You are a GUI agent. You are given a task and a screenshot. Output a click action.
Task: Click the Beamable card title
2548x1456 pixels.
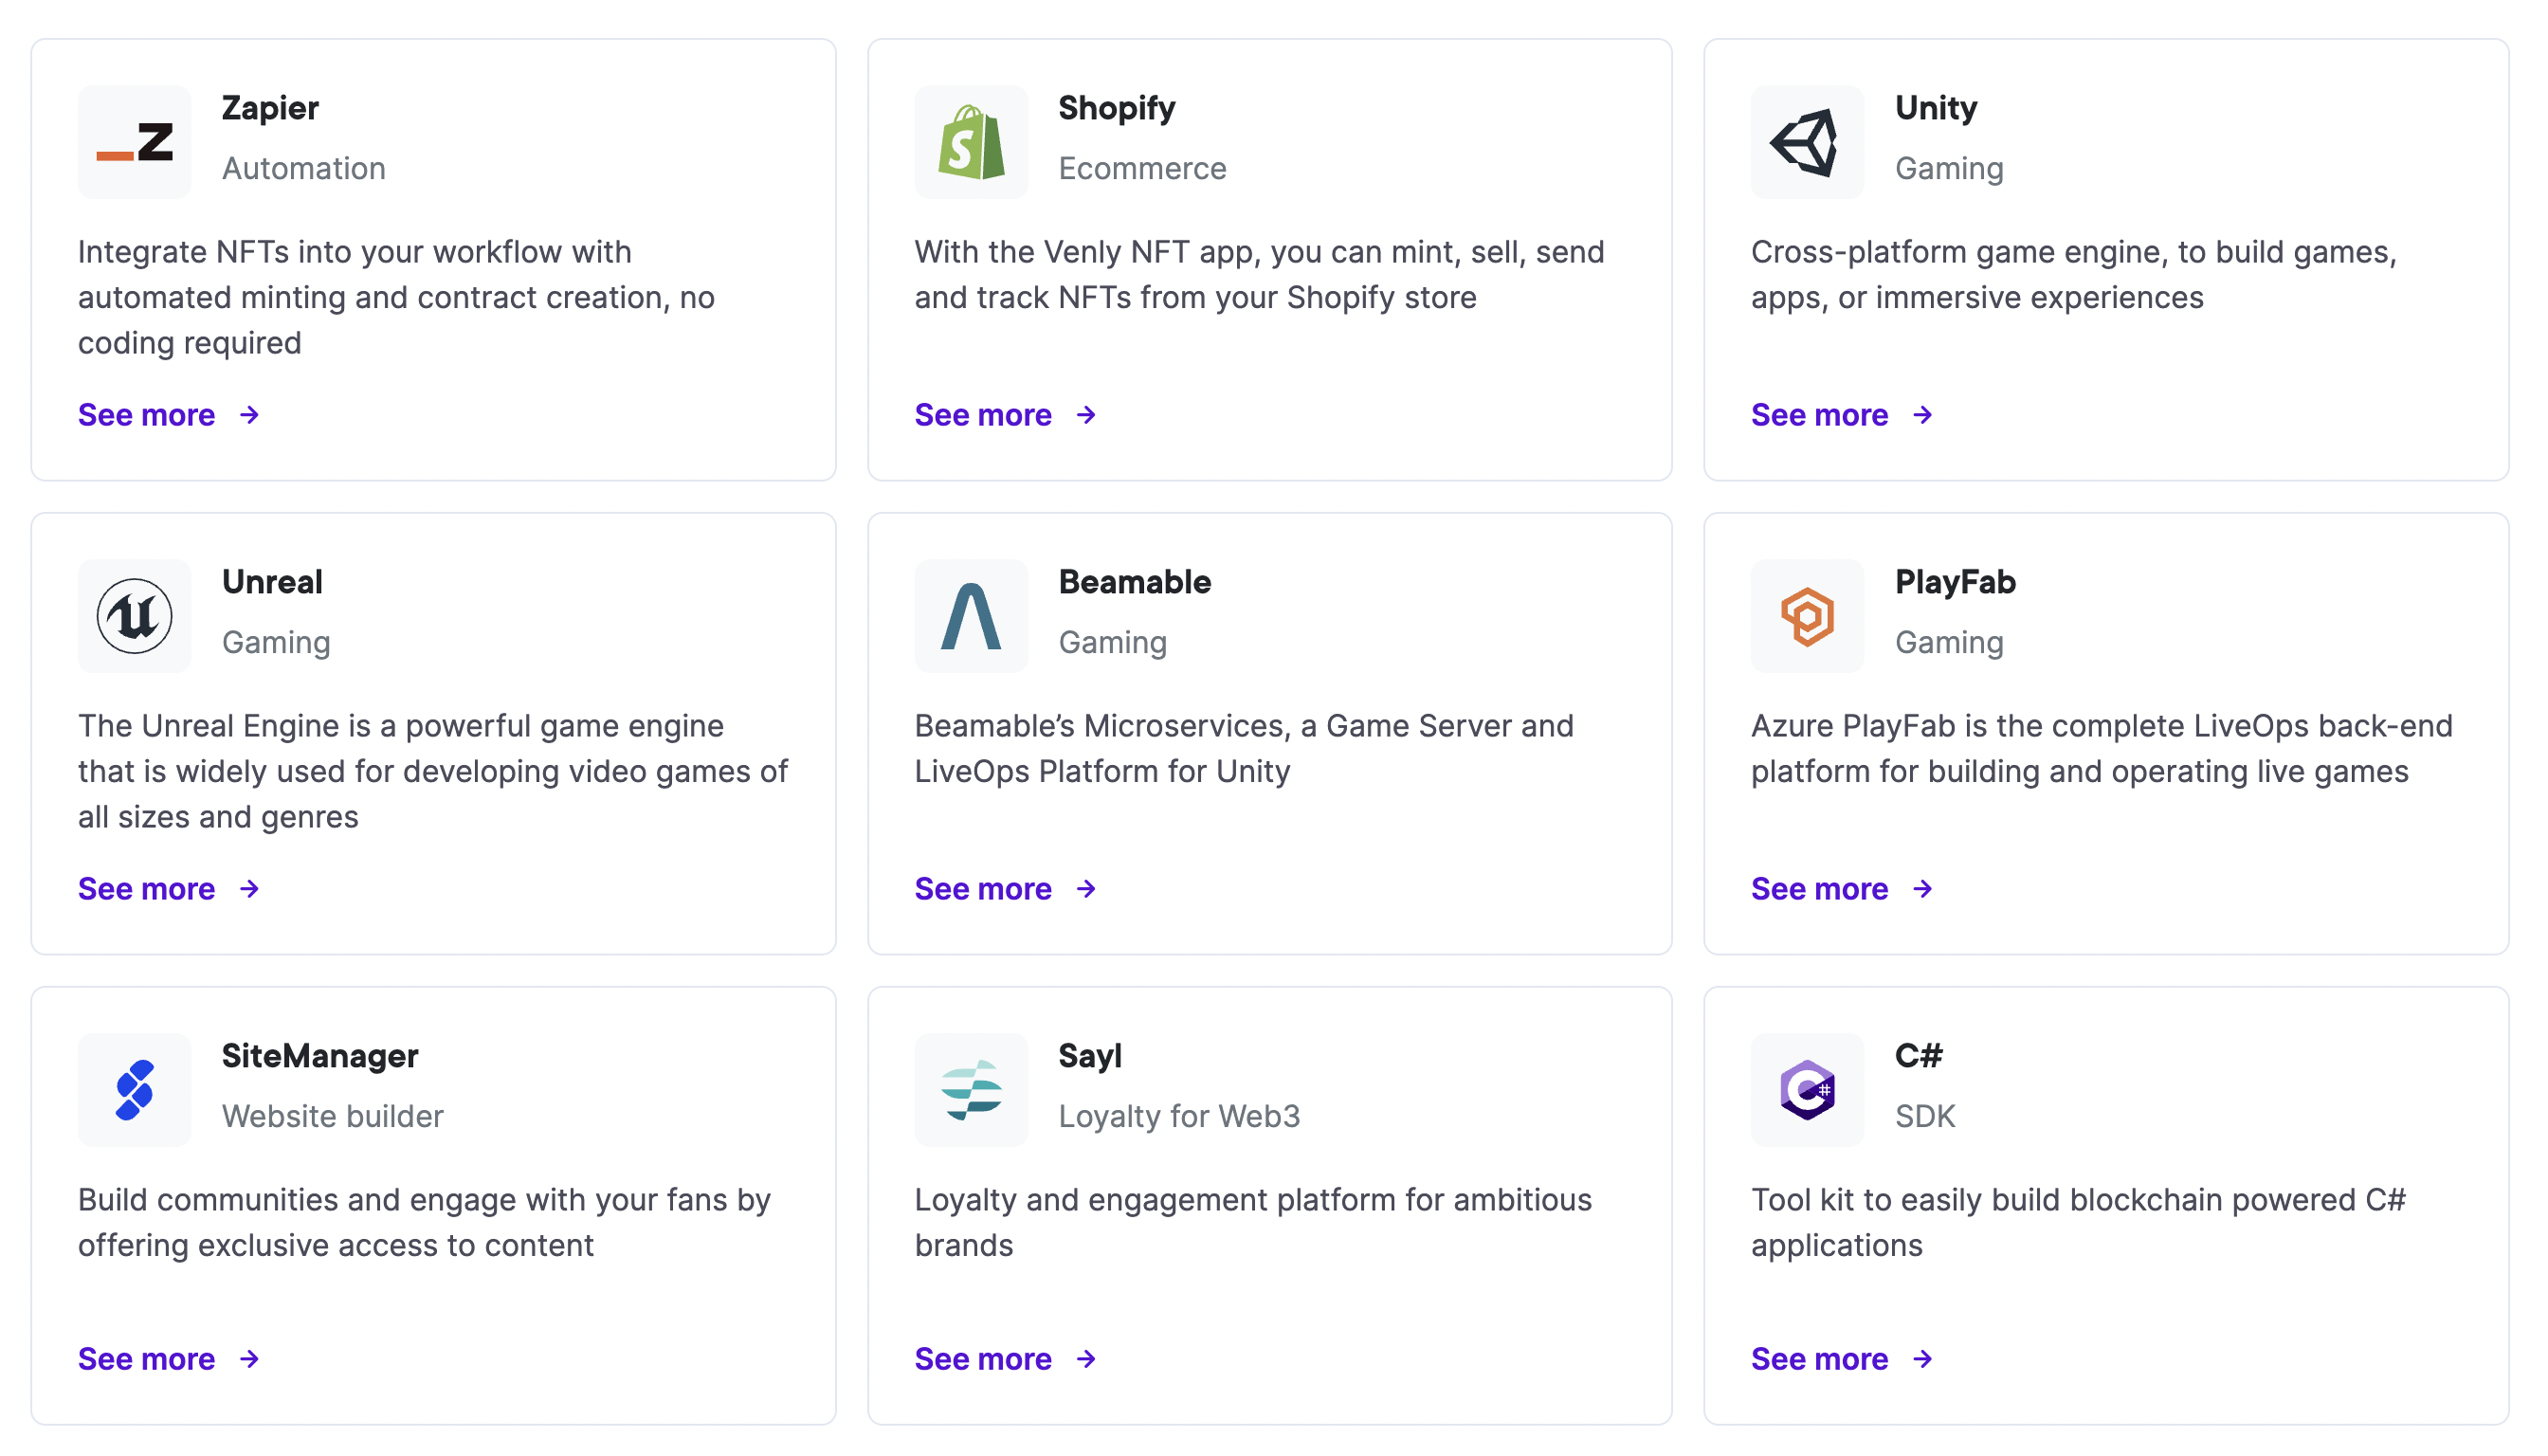point(1135,582)
